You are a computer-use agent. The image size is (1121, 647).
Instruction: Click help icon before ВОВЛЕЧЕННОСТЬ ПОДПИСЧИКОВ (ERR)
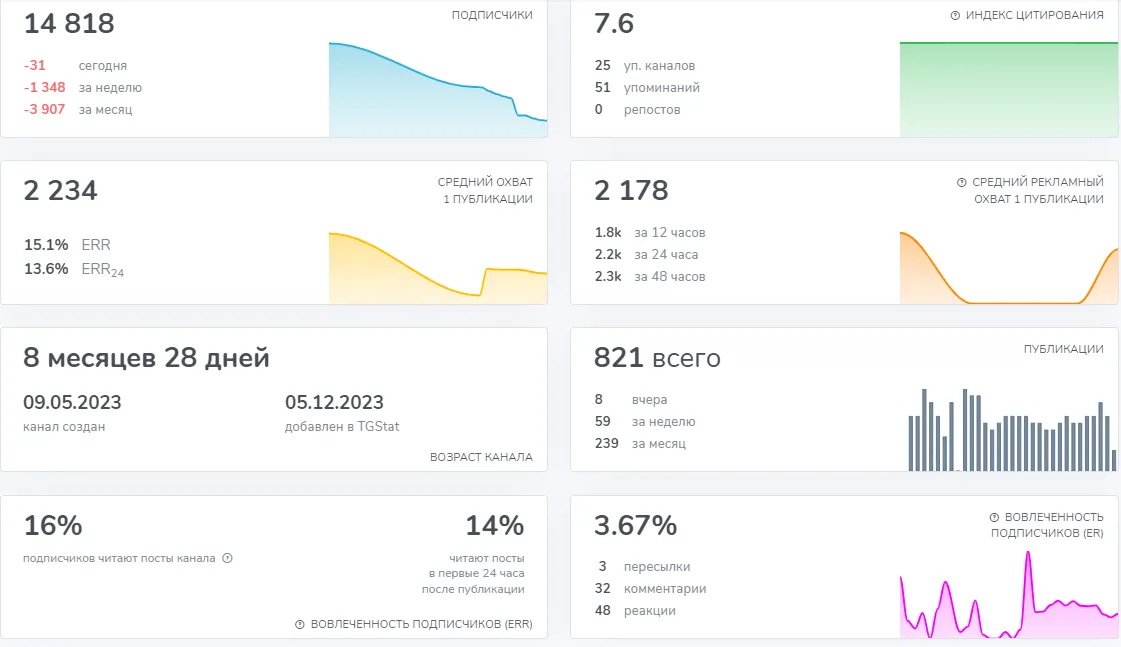(300, 624)
